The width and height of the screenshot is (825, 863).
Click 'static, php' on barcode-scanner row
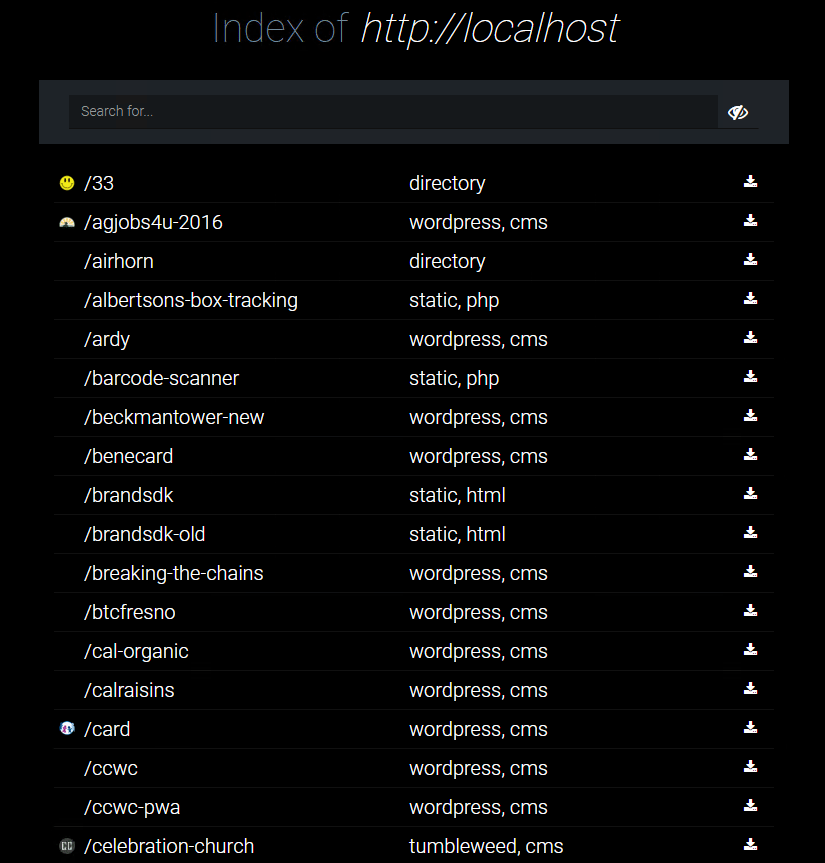coord(454,379)
